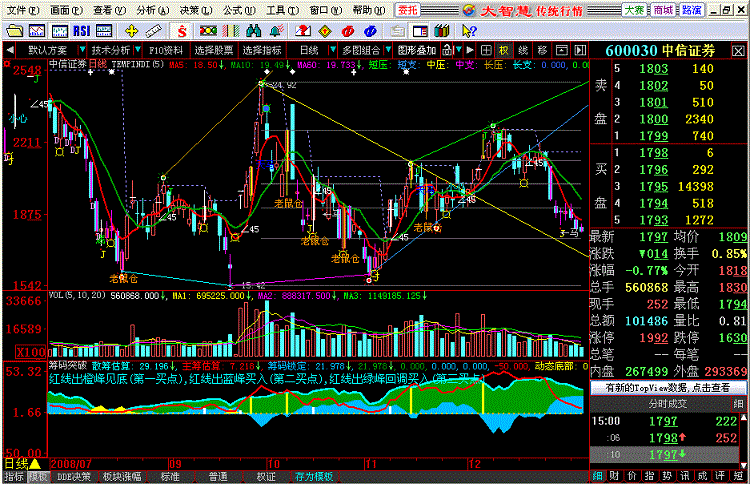Click the window-box icon next to 移
The width and height of the screenshot is (750, 484).
(562, 50)
